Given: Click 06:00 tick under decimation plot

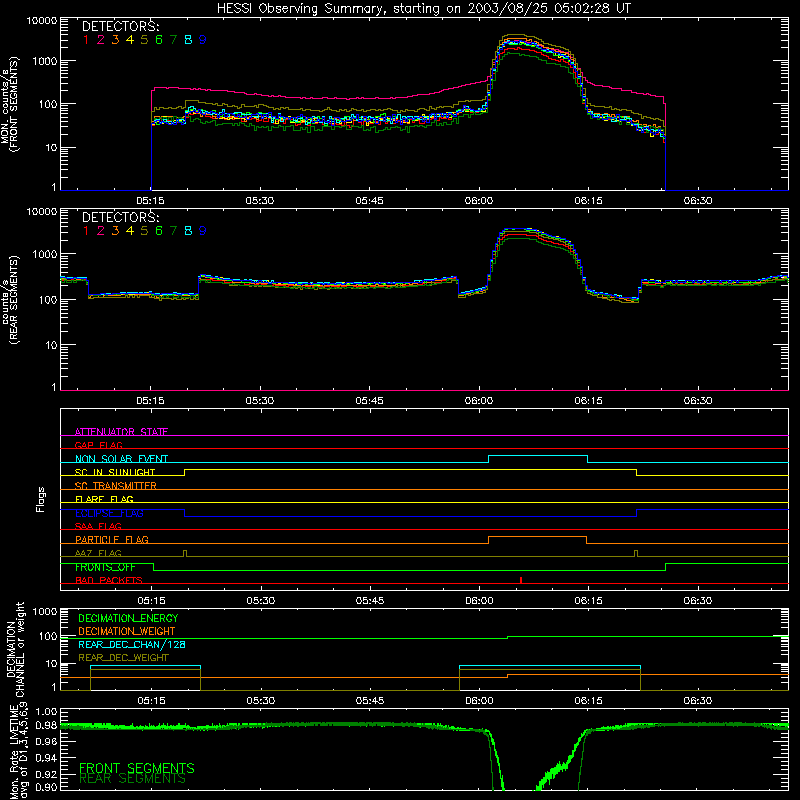Looking at the screenshot, I should click(480, 701).
